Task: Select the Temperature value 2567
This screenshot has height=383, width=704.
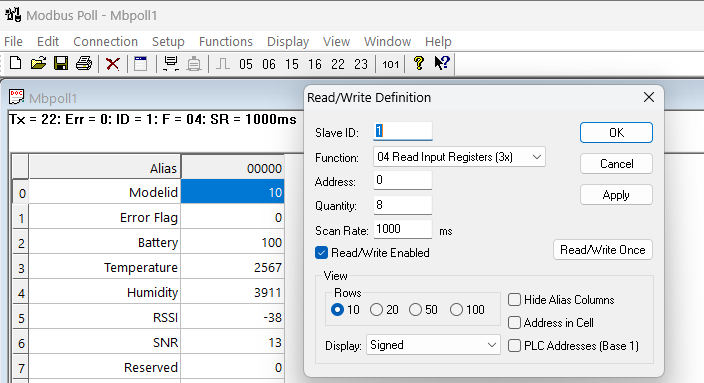Action: click(233, 267)
